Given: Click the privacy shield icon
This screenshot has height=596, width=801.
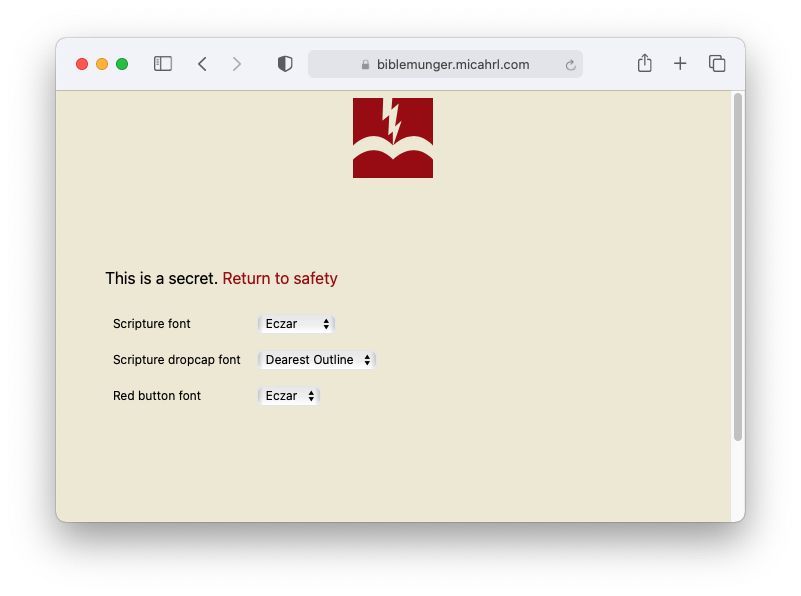Looking at the screenshot, I should (x=284, y=63).
